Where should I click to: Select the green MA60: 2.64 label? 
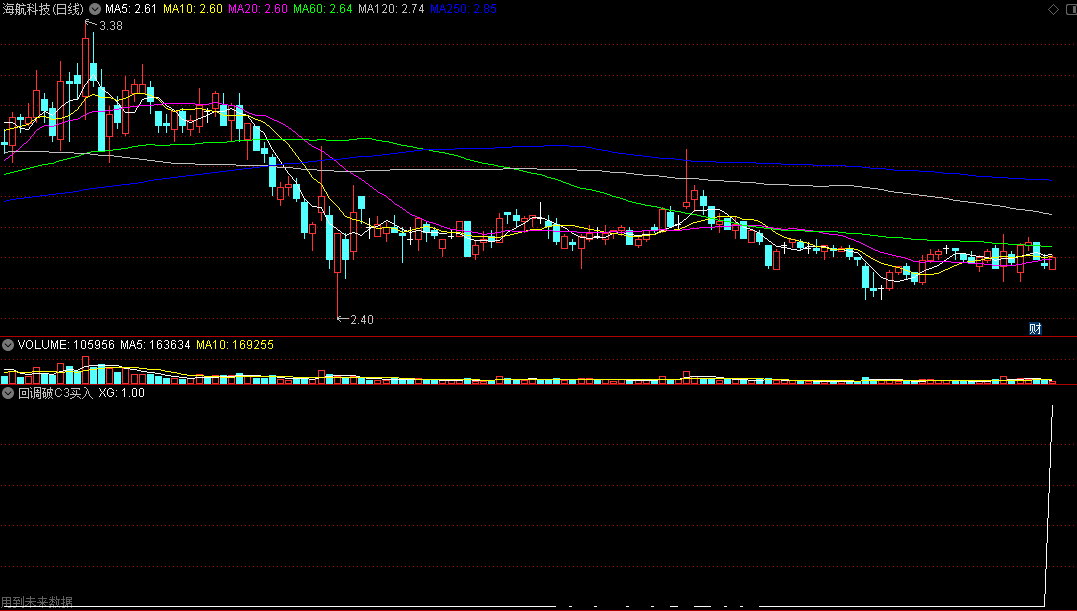coord(323,9)
